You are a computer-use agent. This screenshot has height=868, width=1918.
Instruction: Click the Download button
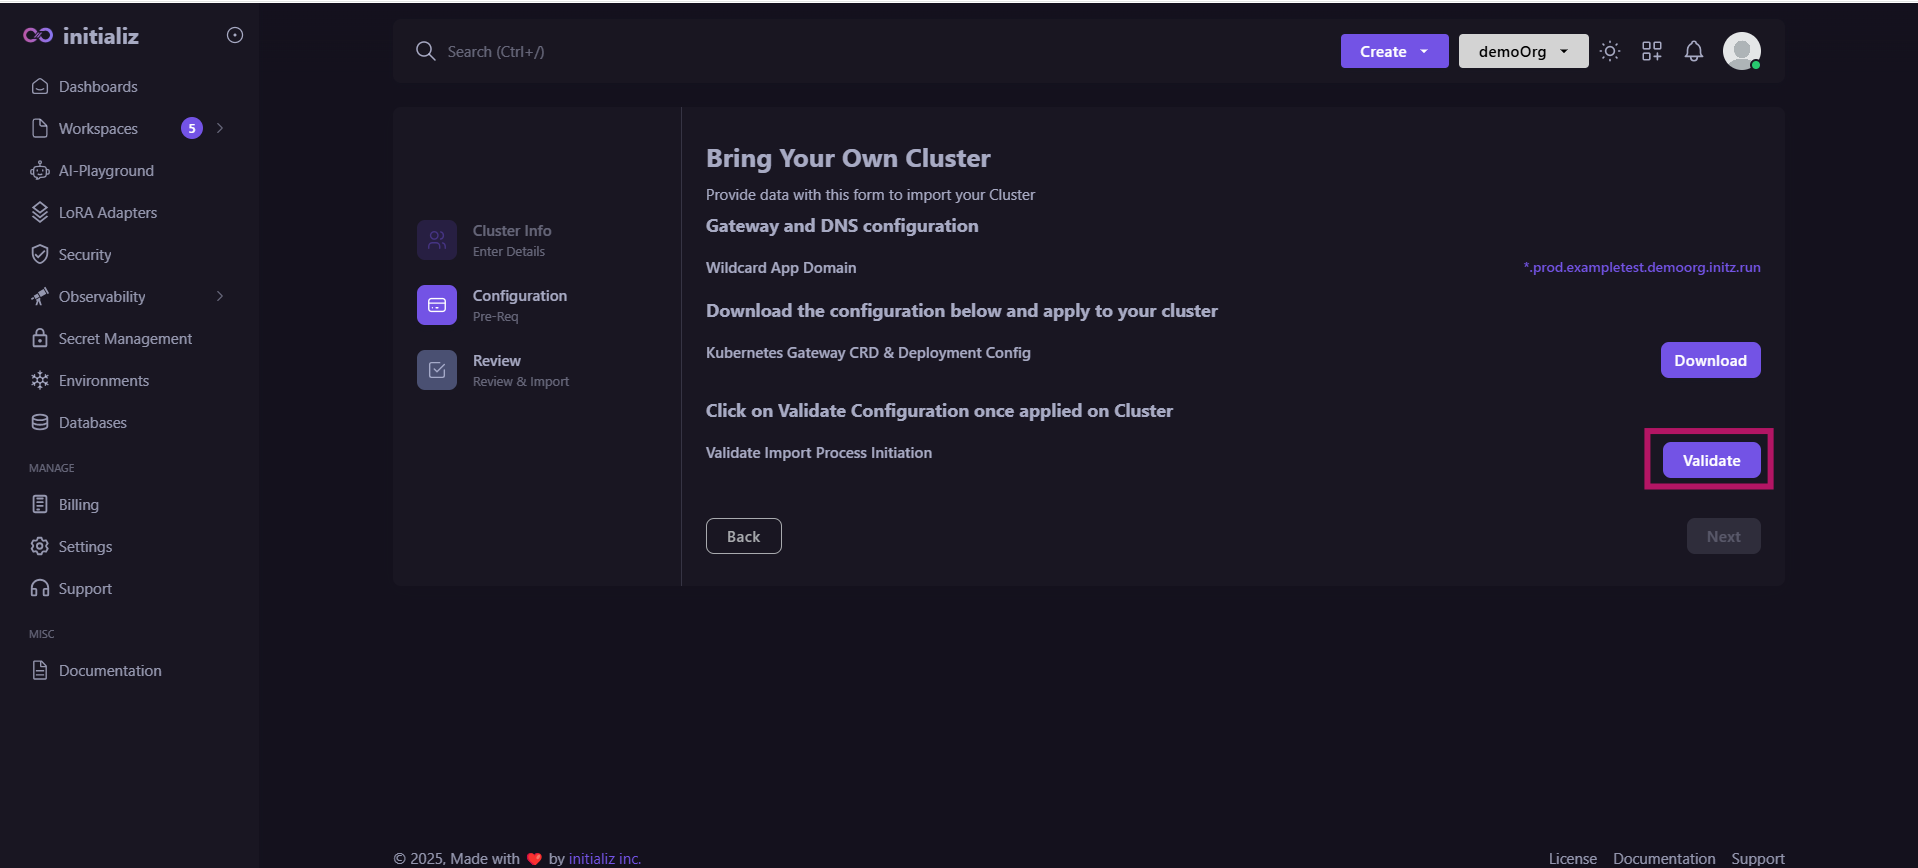[1711, 360]
